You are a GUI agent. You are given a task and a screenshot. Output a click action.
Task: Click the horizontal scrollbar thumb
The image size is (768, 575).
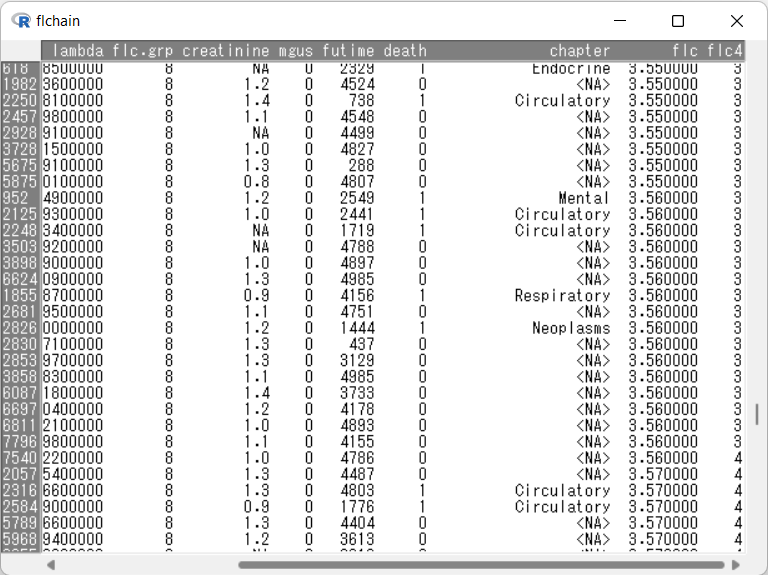click(x=480, y=565)
